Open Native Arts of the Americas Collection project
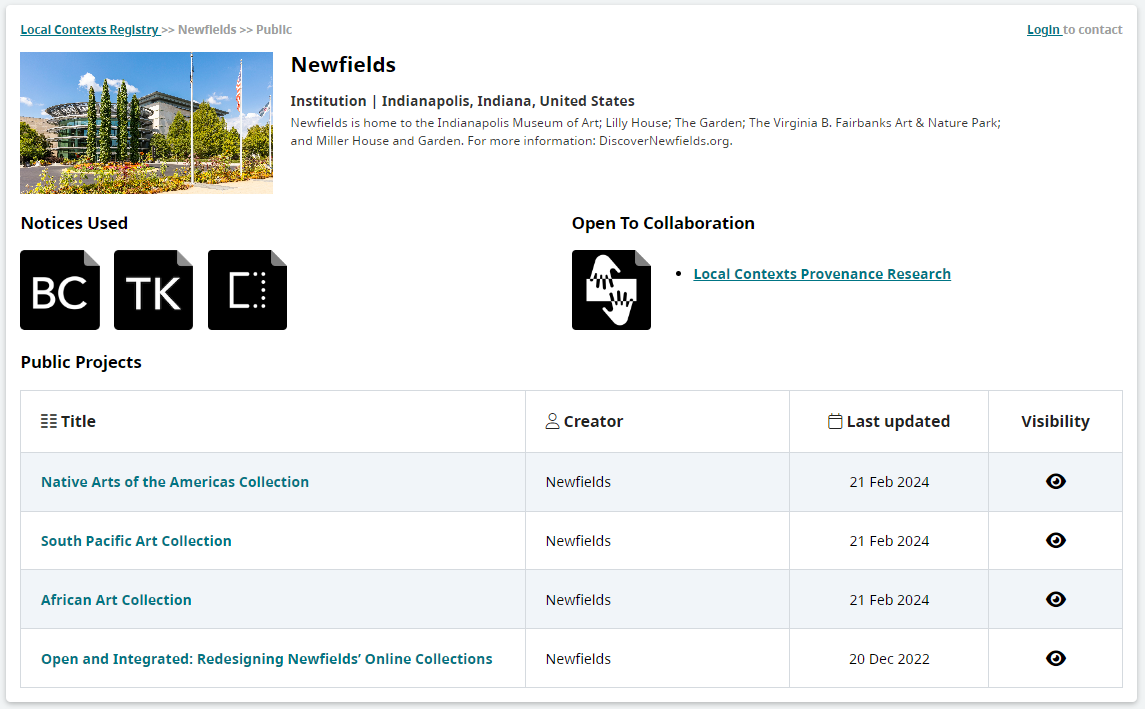The image size is (1145, 709). click(175, 482)
